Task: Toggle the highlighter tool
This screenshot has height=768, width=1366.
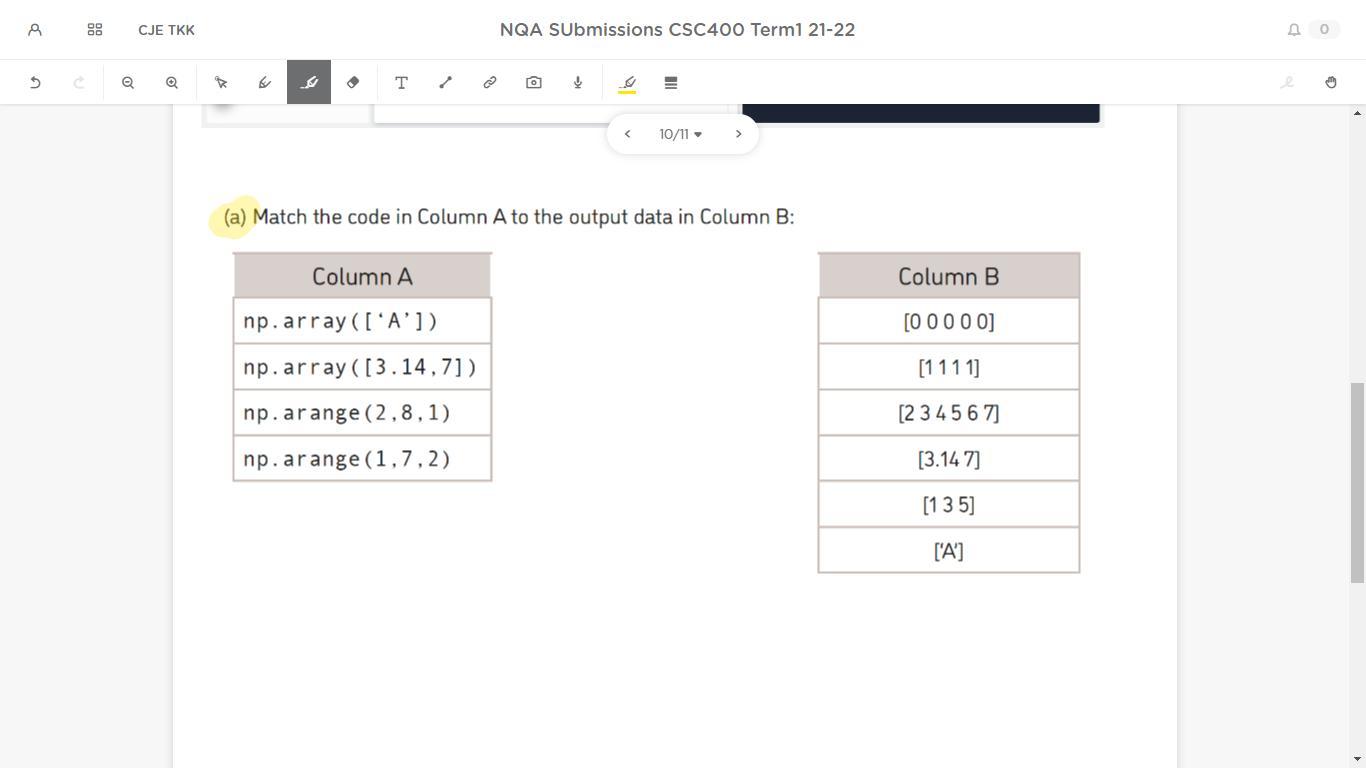Action: pyautogui.click(x=309, y=83)
